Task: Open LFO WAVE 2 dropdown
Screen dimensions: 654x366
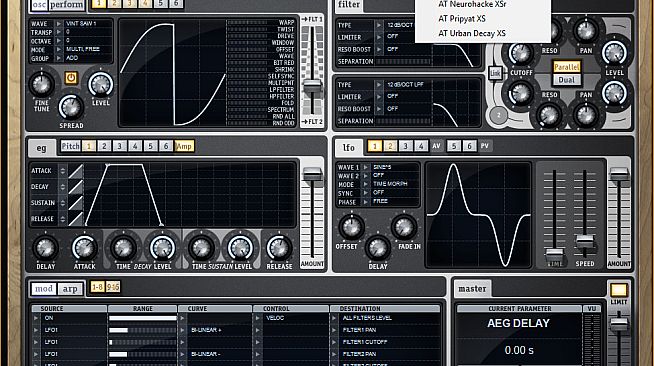Action: [366, 175]
